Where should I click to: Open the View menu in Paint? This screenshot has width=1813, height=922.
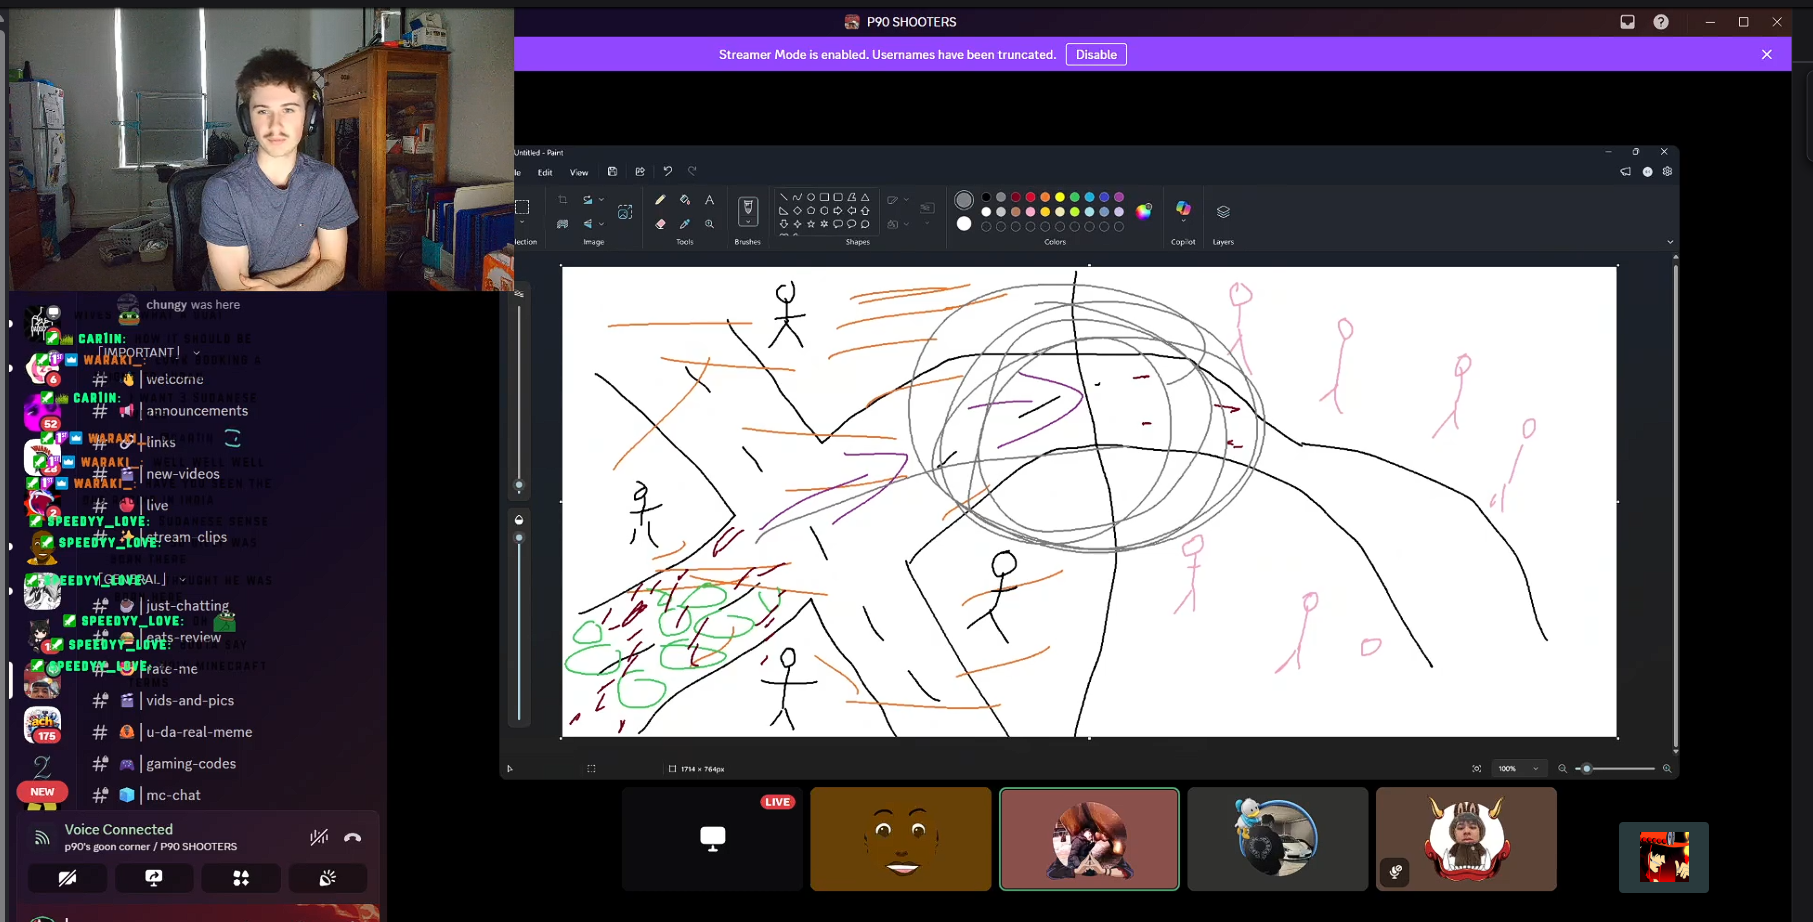tap(579, 173)
